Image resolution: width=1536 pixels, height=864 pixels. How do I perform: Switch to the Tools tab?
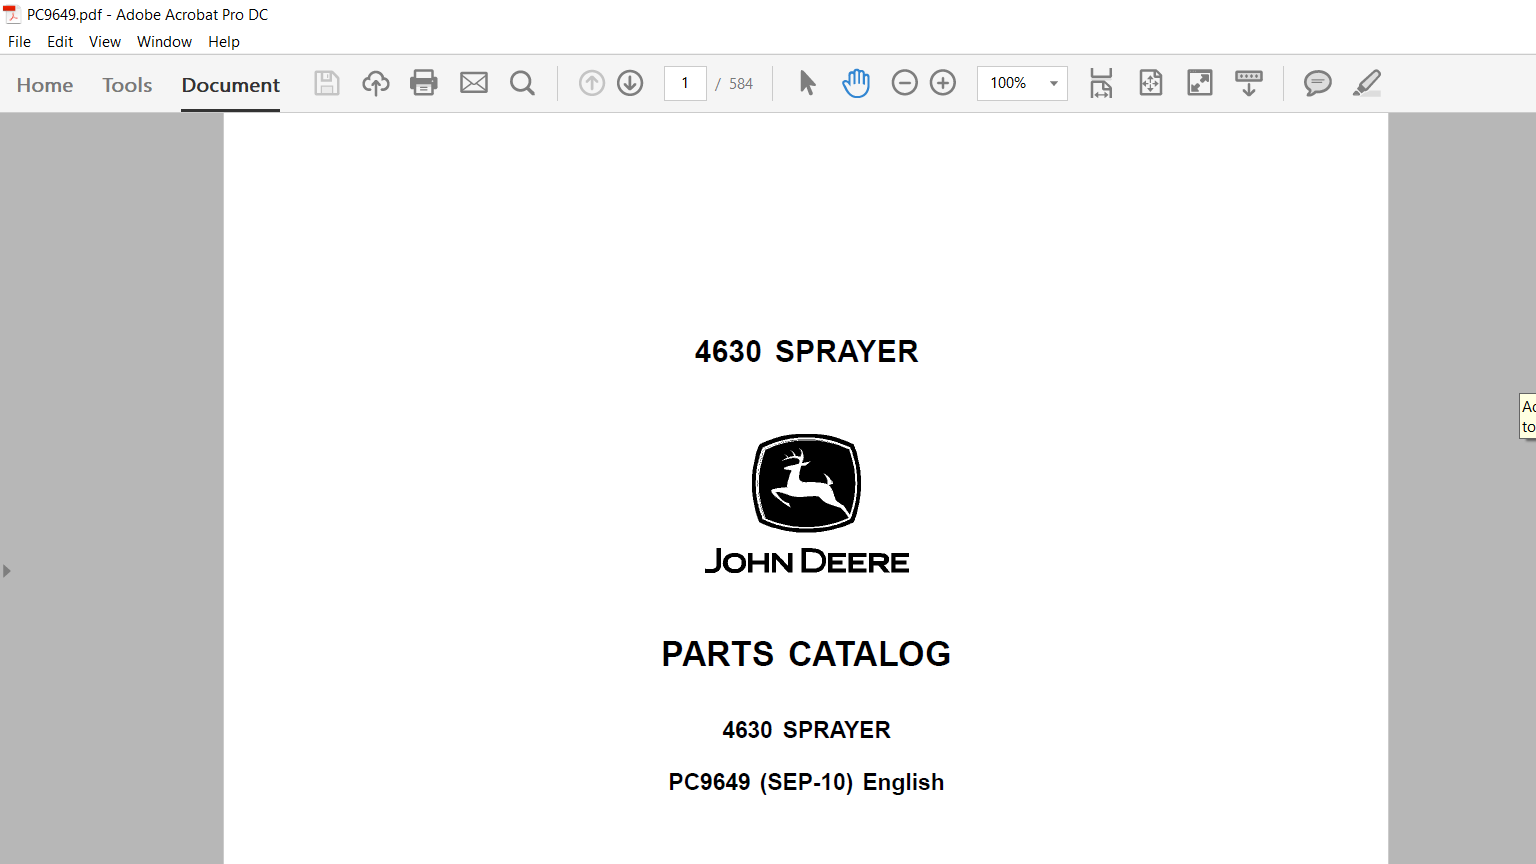click(x=127, y=85)
